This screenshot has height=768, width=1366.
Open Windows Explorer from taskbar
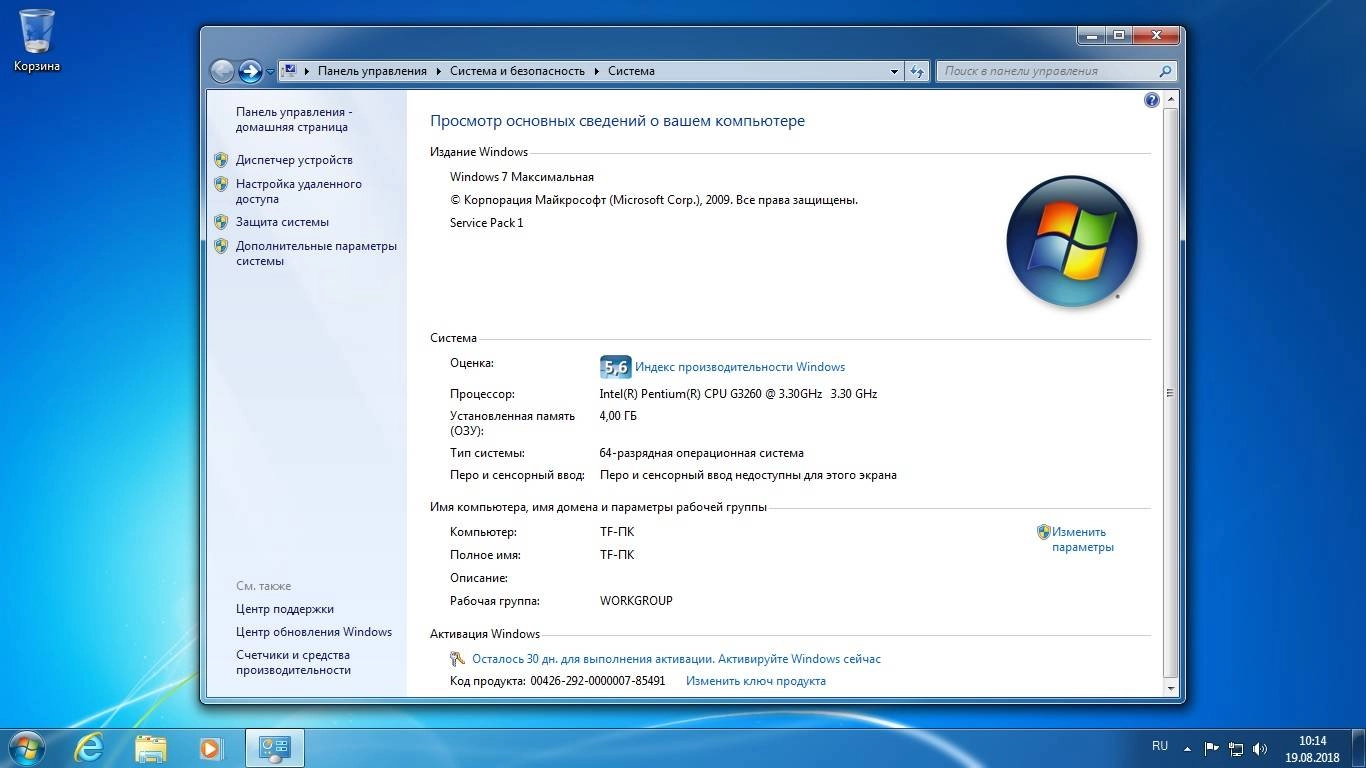click(151, 747)
